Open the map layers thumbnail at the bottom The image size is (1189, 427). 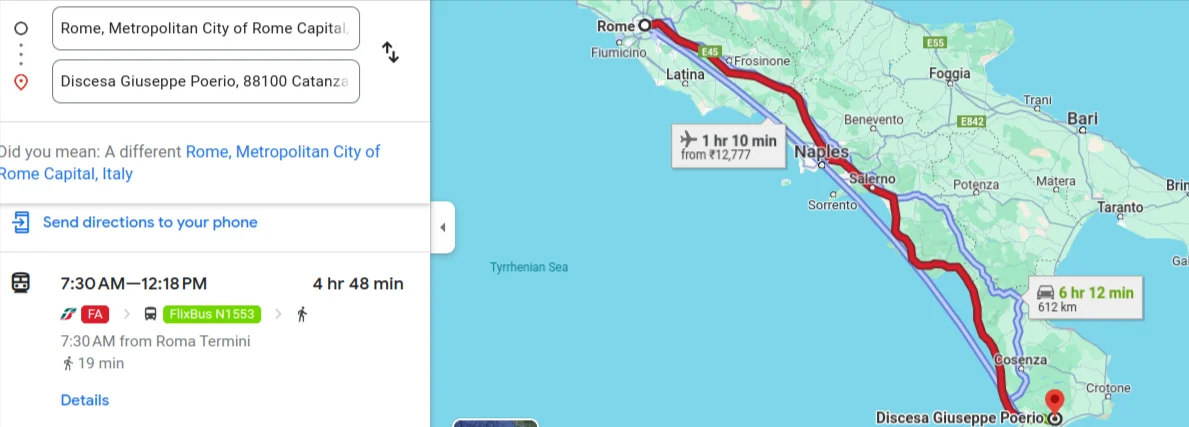tap(495, 422)
